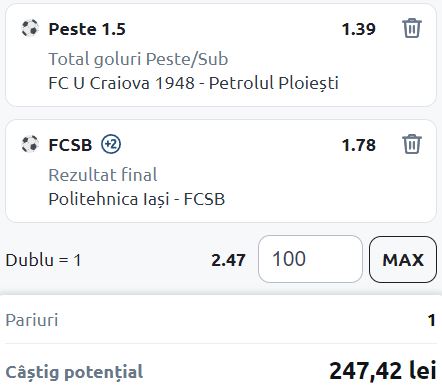Click the MAX stake button
The width and height of the screenshot is (442, 390).
(x=403, y=259)
